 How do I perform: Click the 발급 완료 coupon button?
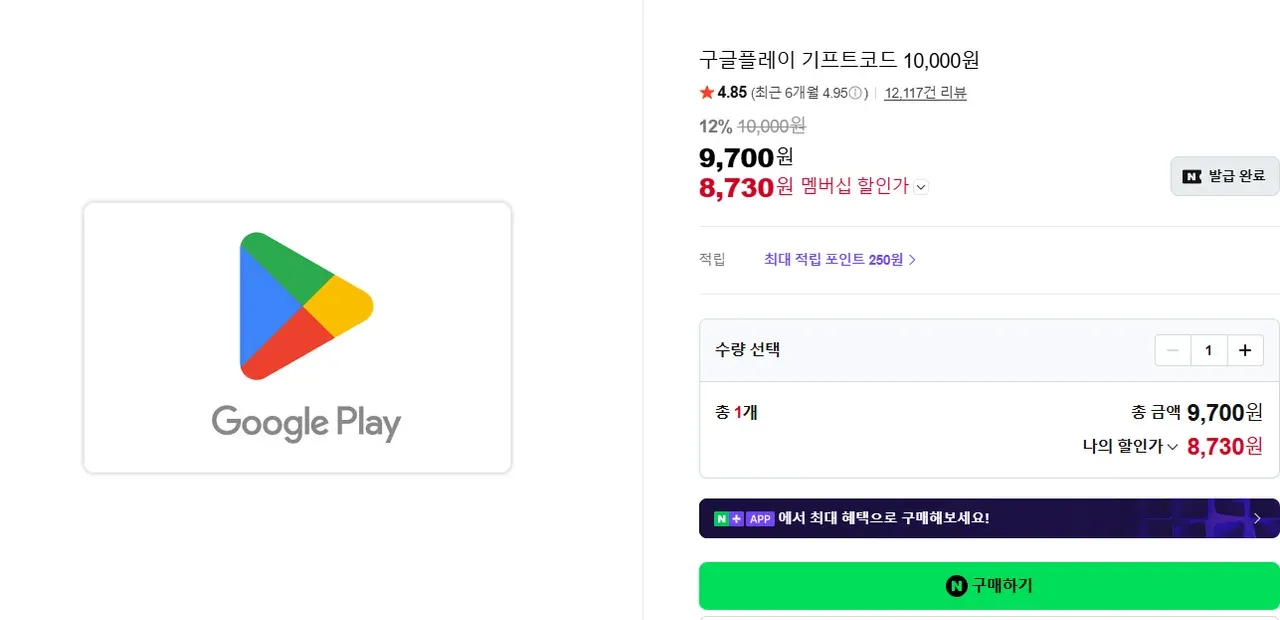pos(1225,176)
